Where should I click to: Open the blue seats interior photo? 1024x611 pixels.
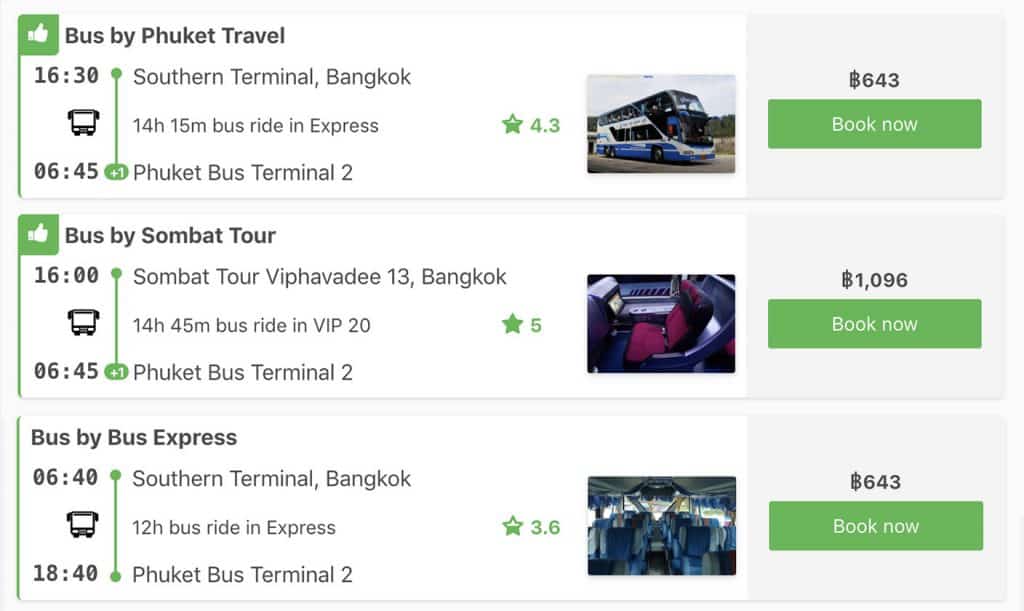click(x=661, y=526)
